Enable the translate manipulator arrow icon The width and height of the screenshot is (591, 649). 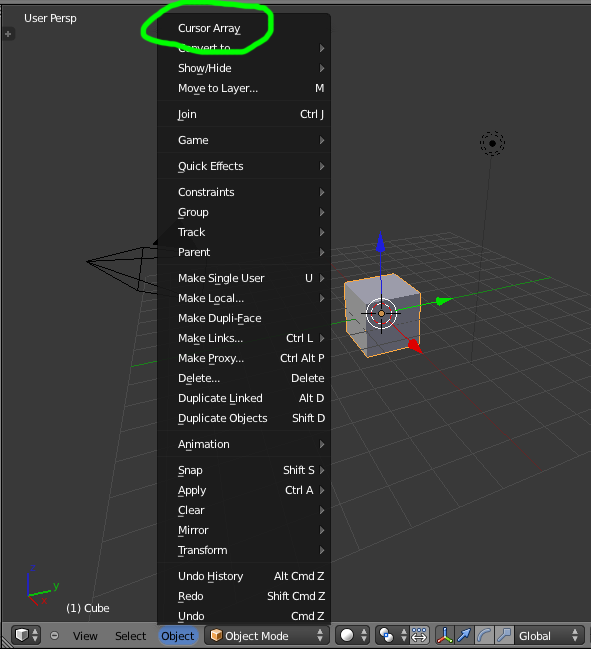point(464,635)
